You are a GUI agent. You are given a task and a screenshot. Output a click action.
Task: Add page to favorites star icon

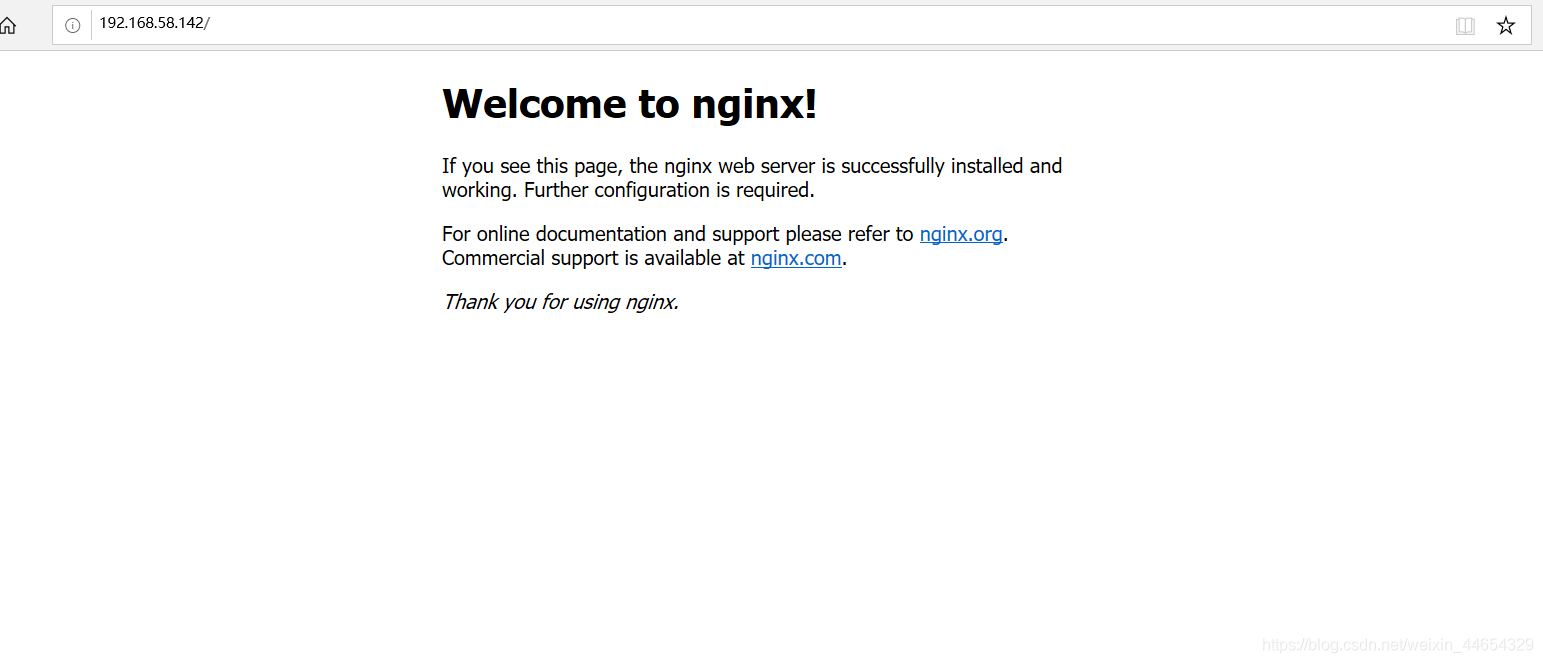coord(1505,26)
